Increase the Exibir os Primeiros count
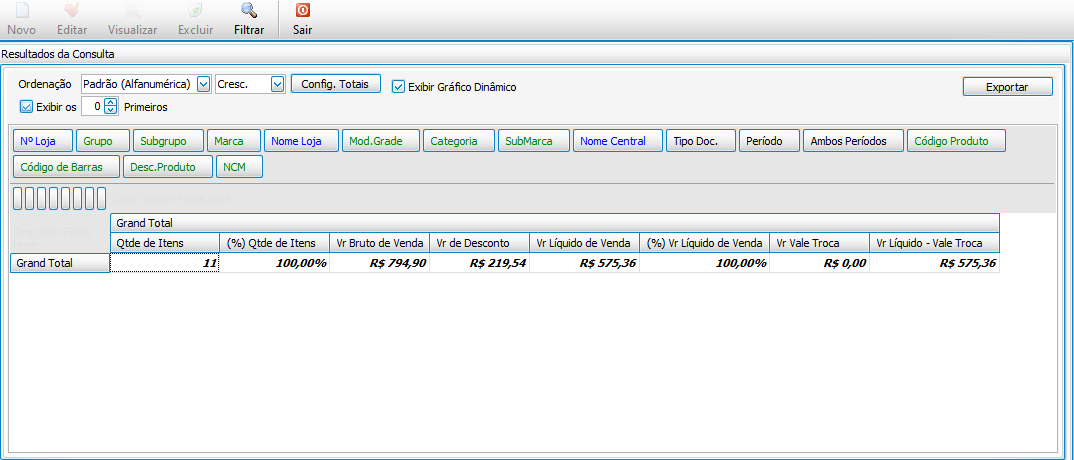The image size is (1074, 460). [x=111, y=103]
